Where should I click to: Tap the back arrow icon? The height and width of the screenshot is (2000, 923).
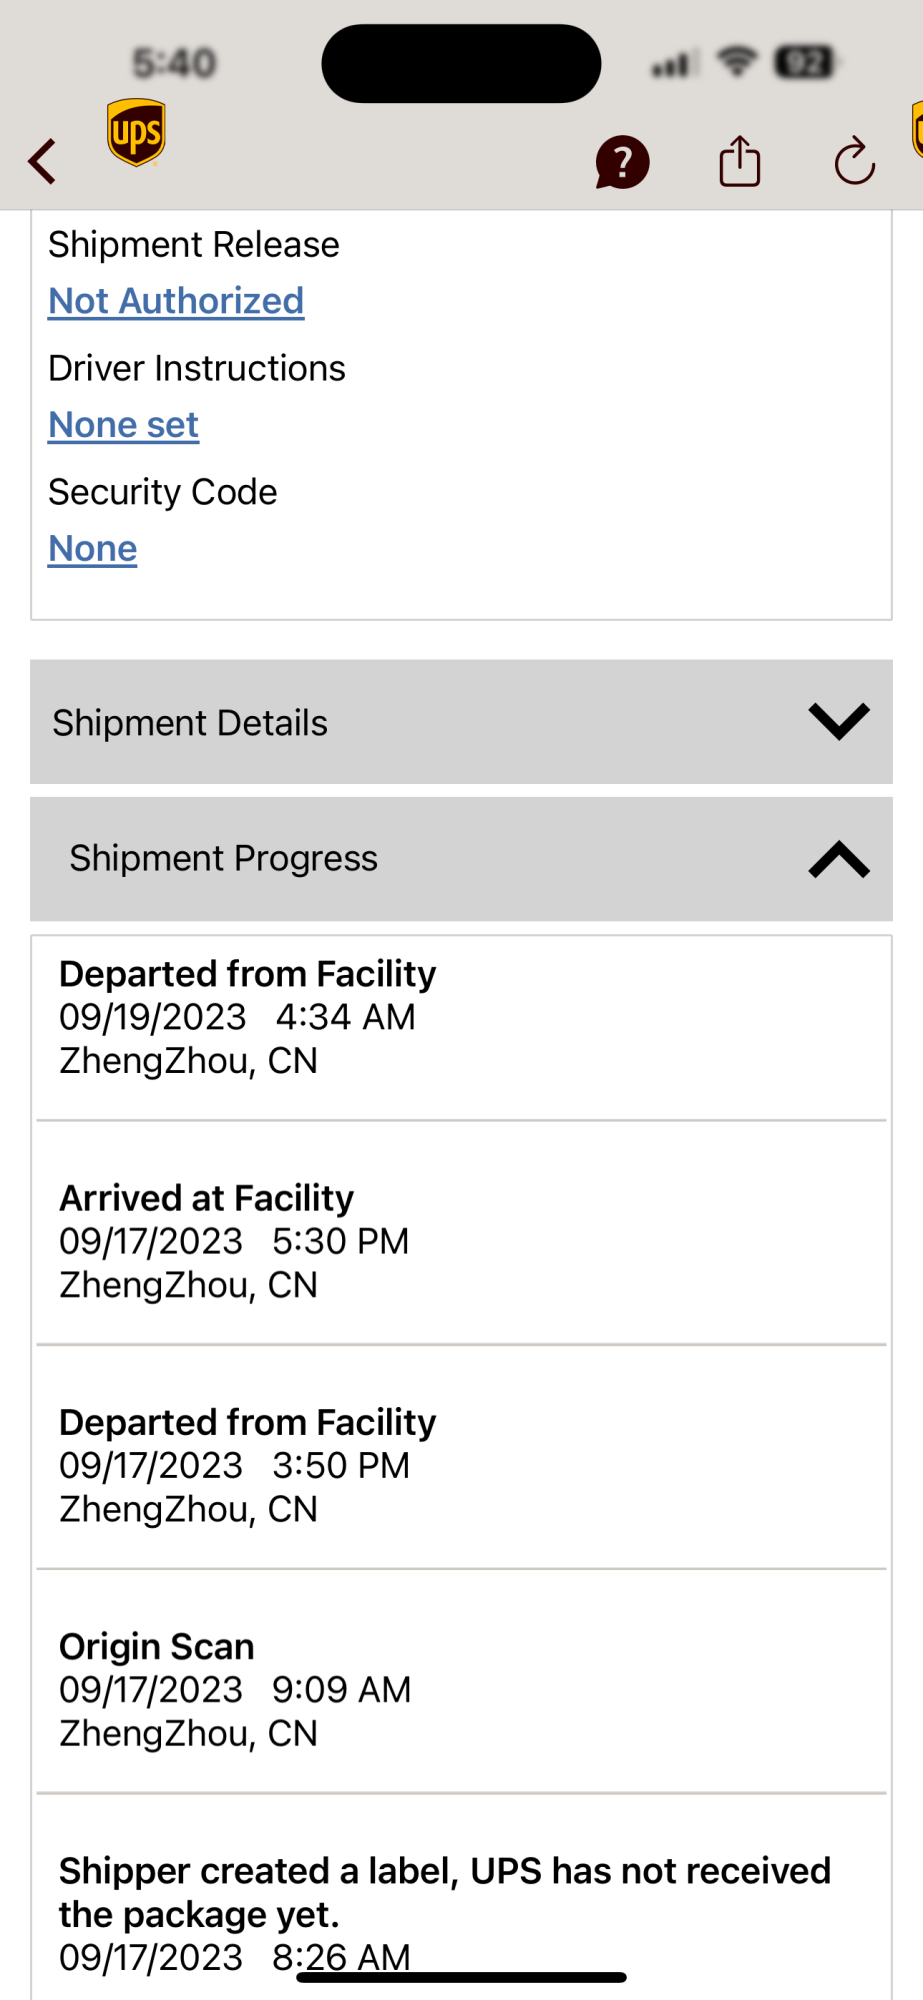[43, 161]
